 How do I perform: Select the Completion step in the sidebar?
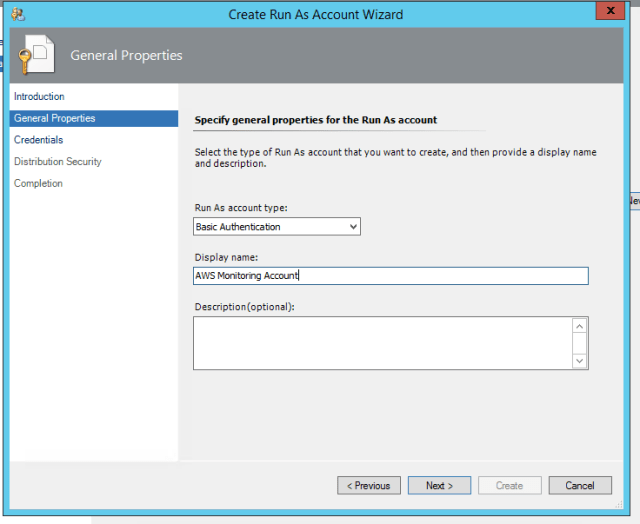pyautogui.click(x=38, y=184)
